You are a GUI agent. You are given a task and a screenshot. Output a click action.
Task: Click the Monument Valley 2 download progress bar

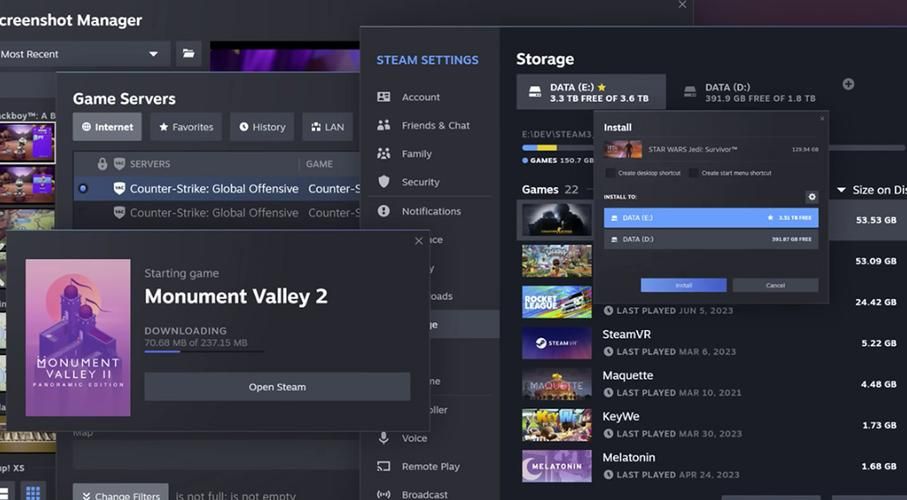pyautogui.click(x=204, y=351)
